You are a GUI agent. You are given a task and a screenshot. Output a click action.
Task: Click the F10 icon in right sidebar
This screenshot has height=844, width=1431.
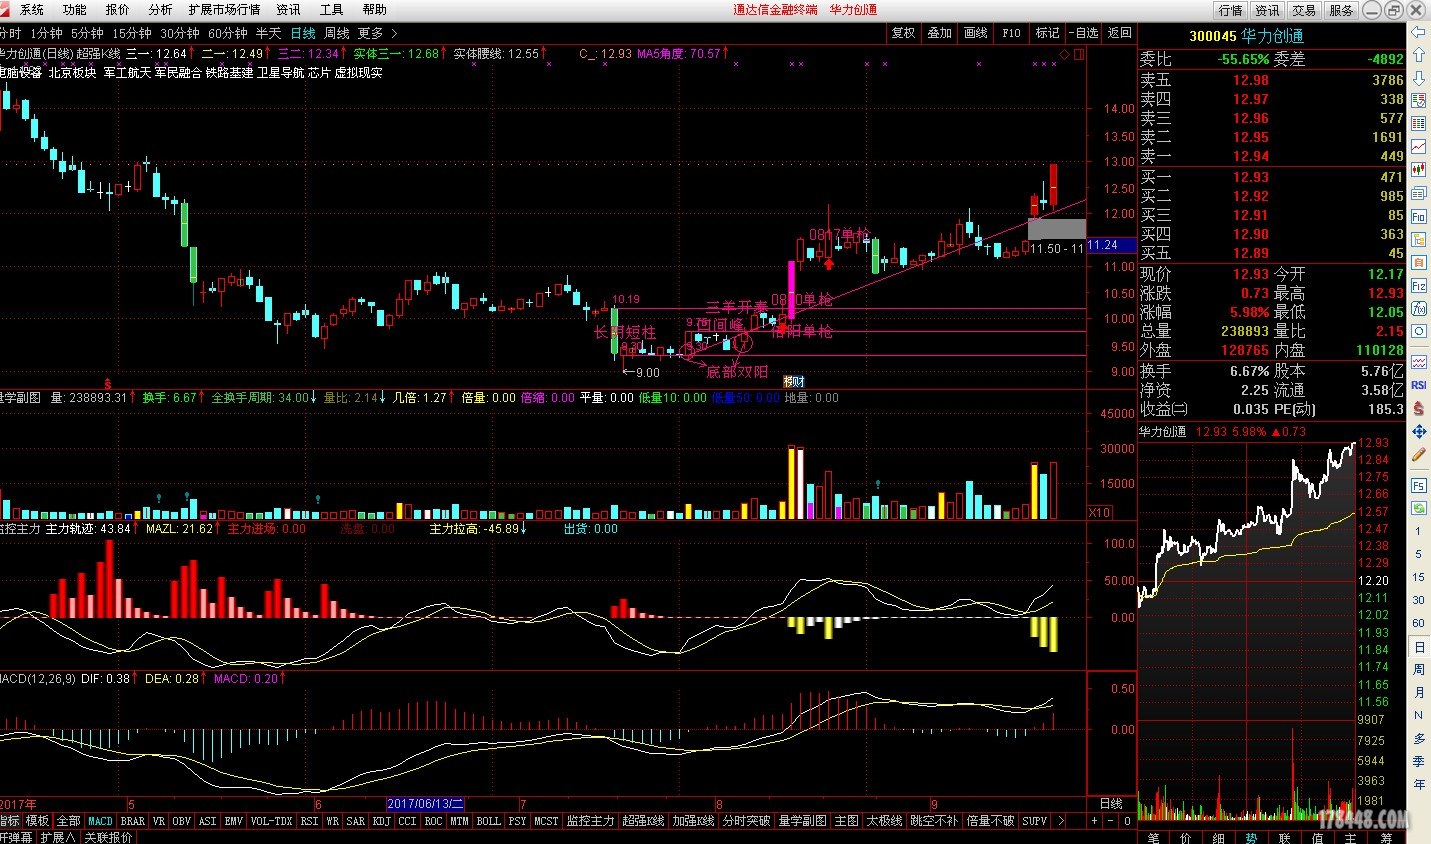coord(1418,217)
